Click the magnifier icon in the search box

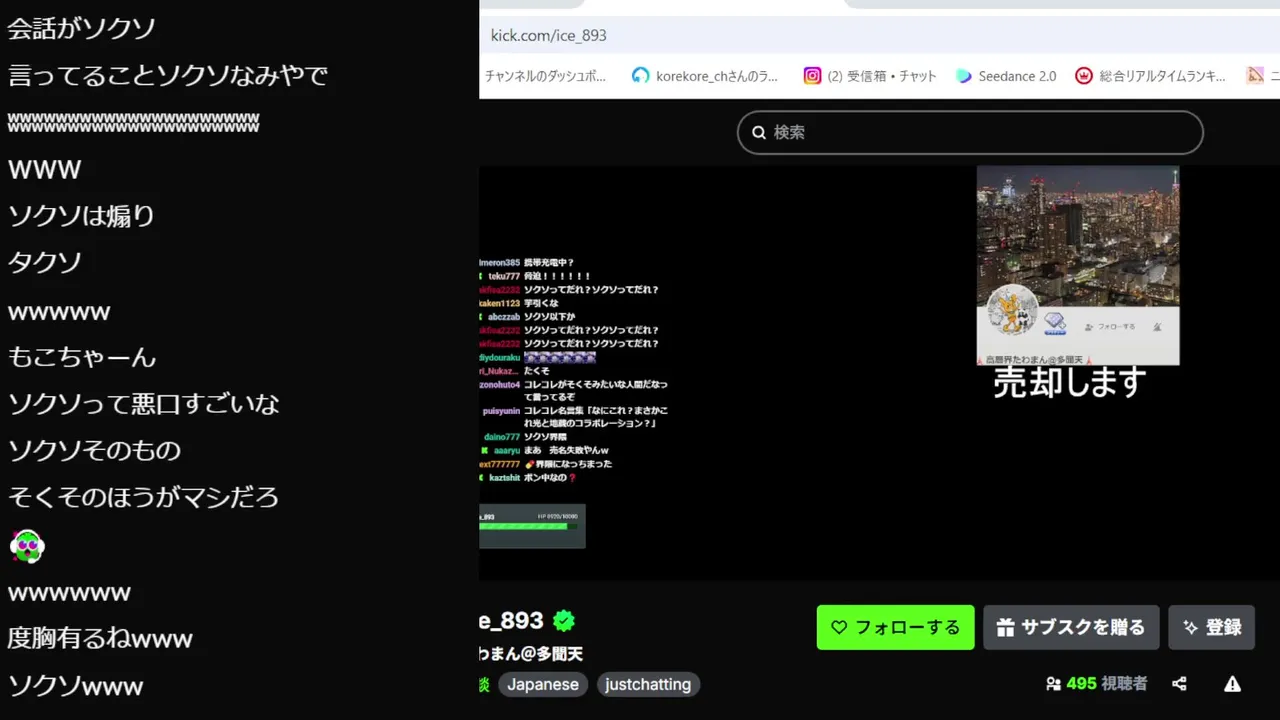pyautogui.click(x=759, y=132)
